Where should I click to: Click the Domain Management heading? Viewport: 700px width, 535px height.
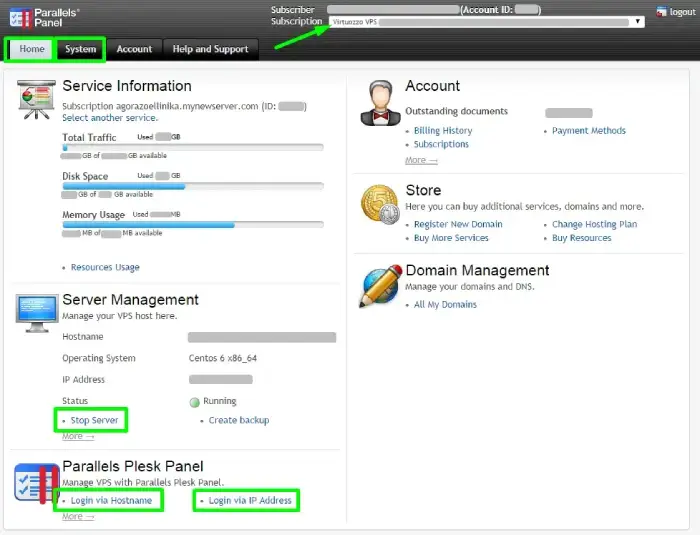pos(477,270)
